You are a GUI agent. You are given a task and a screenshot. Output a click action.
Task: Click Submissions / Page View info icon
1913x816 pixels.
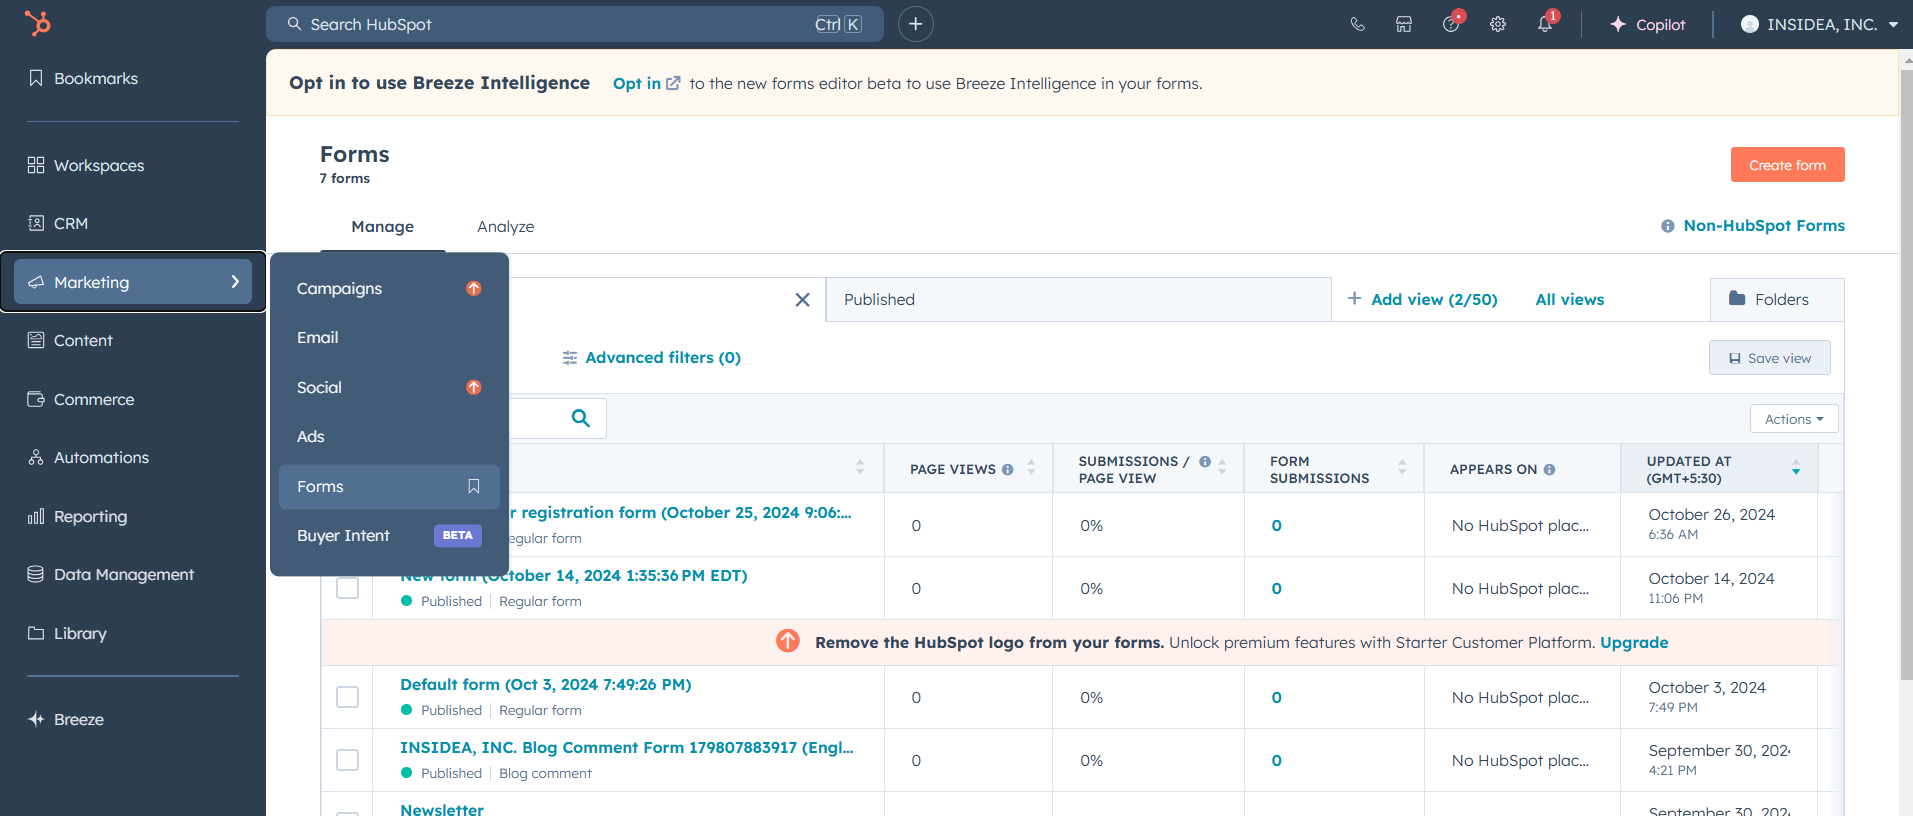tap(1205, 461)
